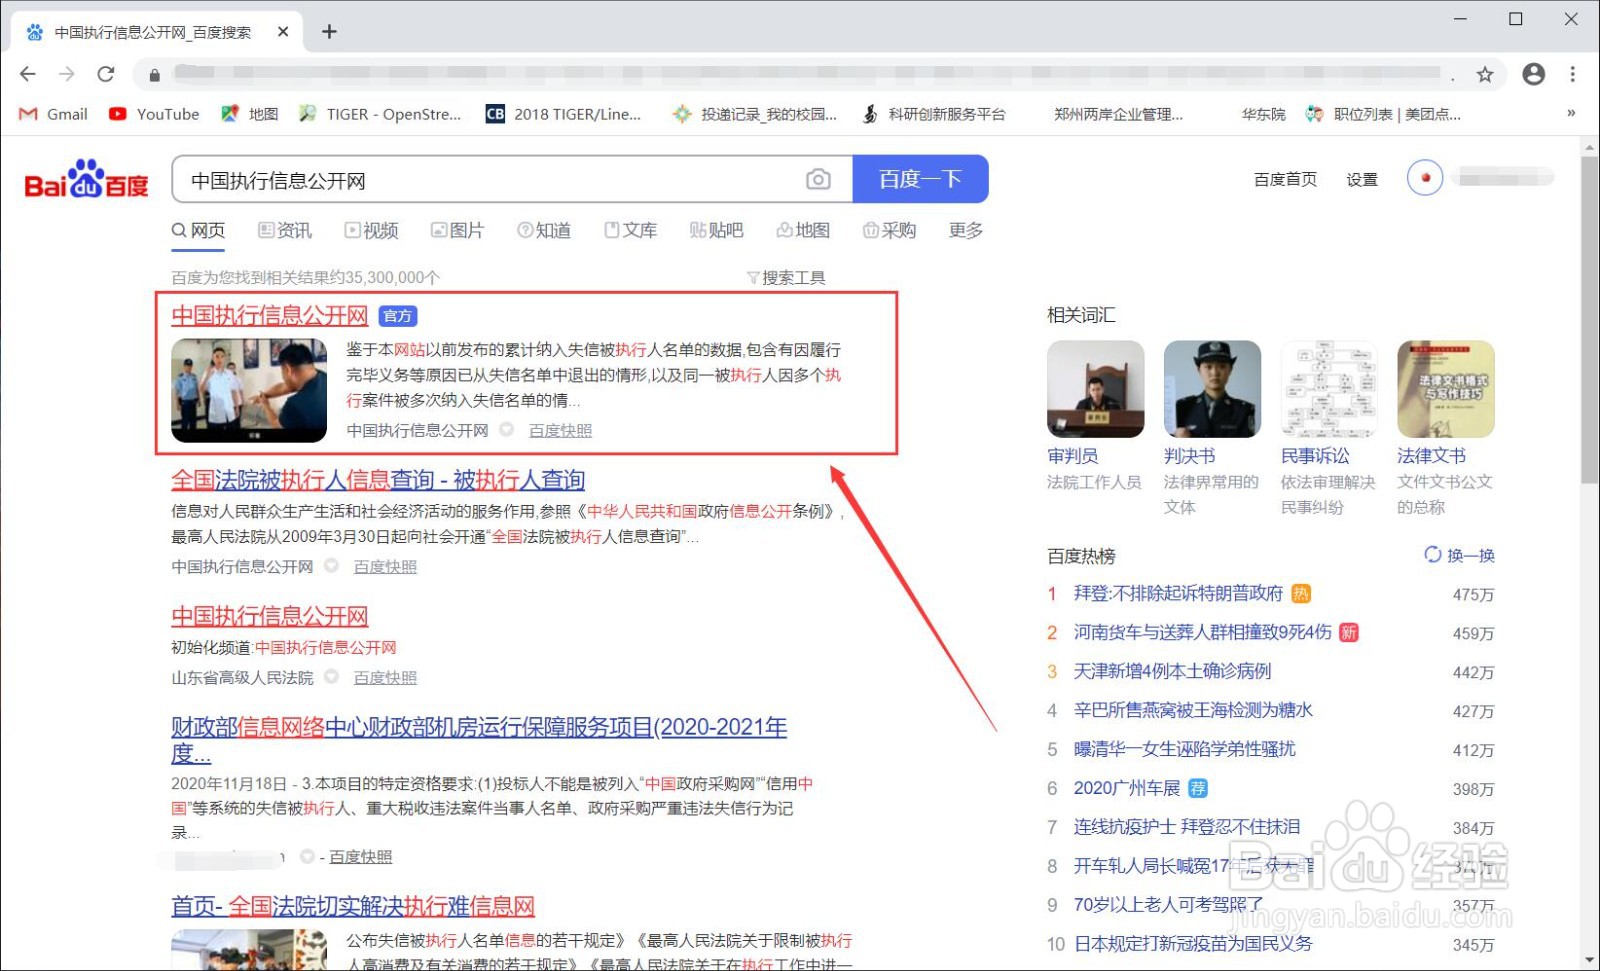Open the 地图 bookmark
Image resolution: width=1600 pixels, height=971 pixels.
pos(250,114)
